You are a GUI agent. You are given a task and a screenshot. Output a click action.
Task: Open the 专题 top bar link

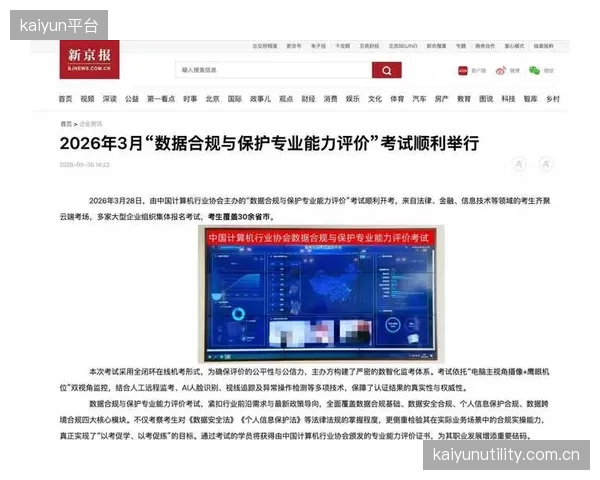pos(461,46)
